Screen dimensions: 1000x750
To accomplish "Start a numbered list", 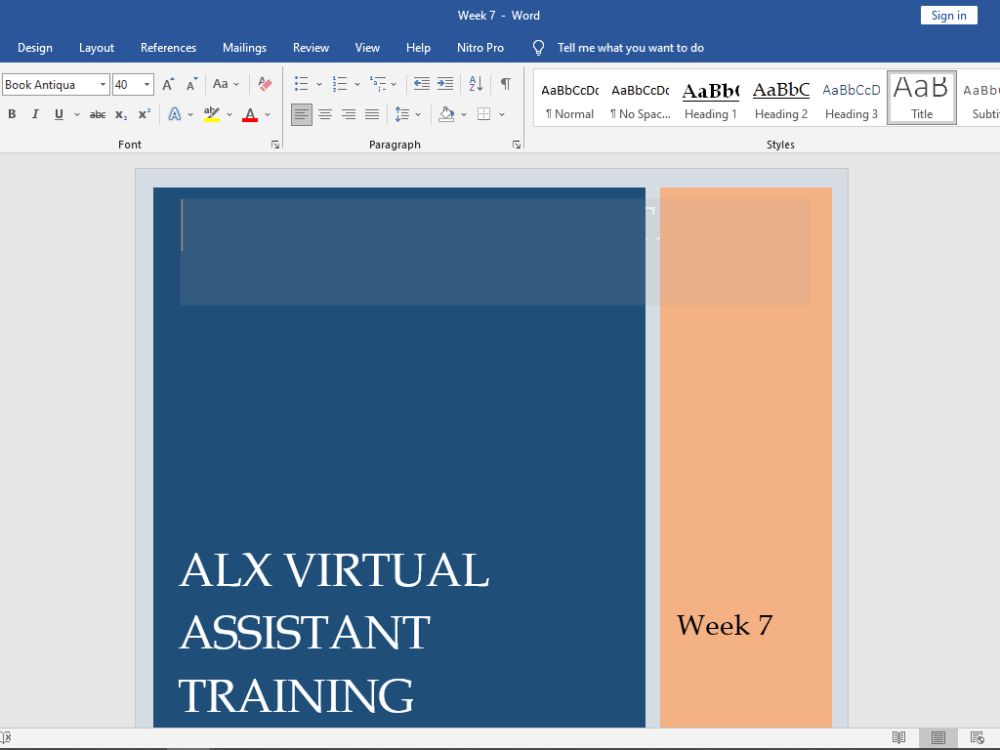I will 339,84.
